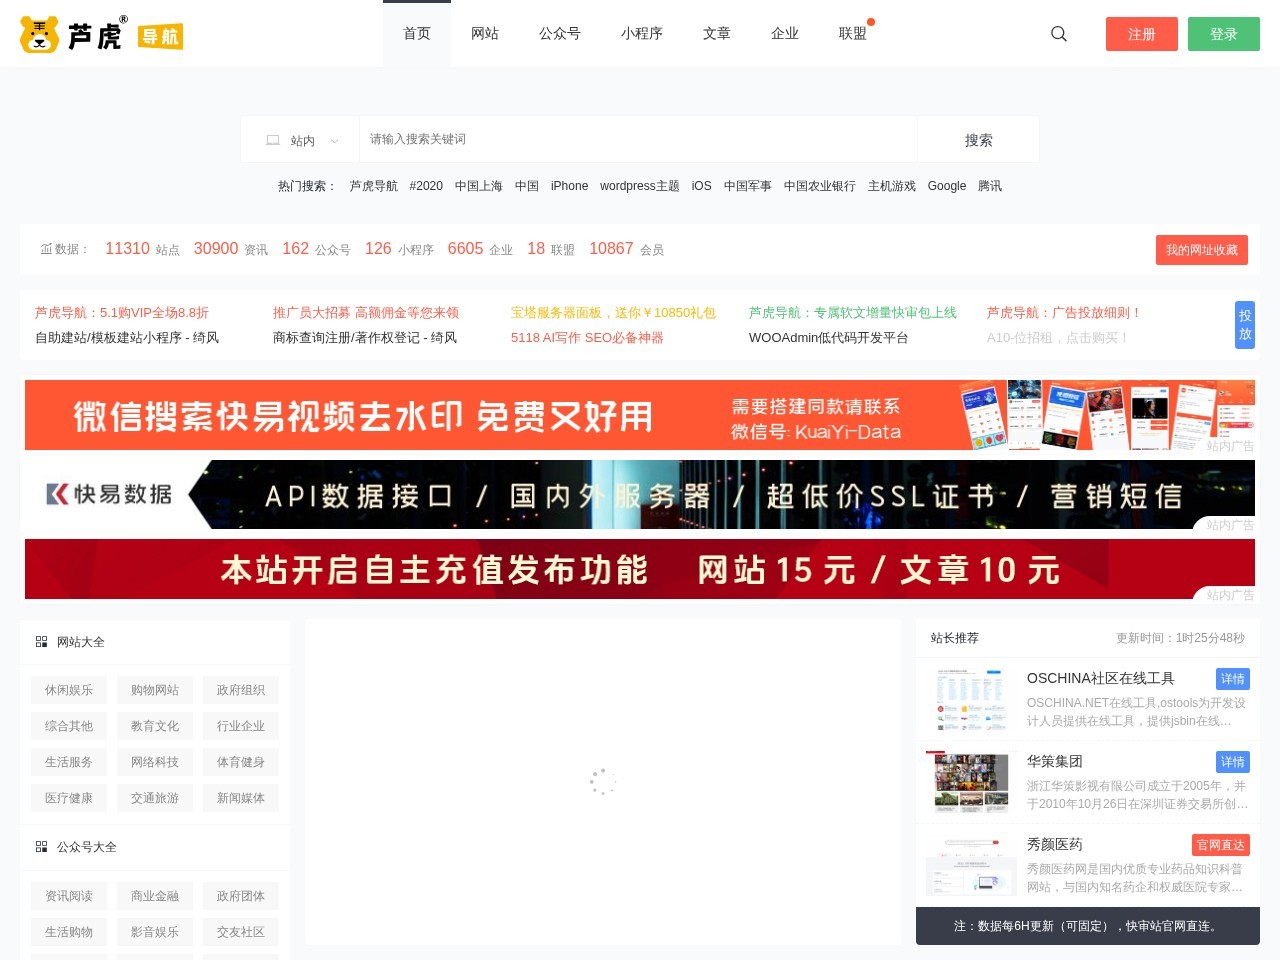This screenshot has width=1280, height=960.
Task: Click the grid icon beside 公众号大全
Action: click(x=42, y=847)
